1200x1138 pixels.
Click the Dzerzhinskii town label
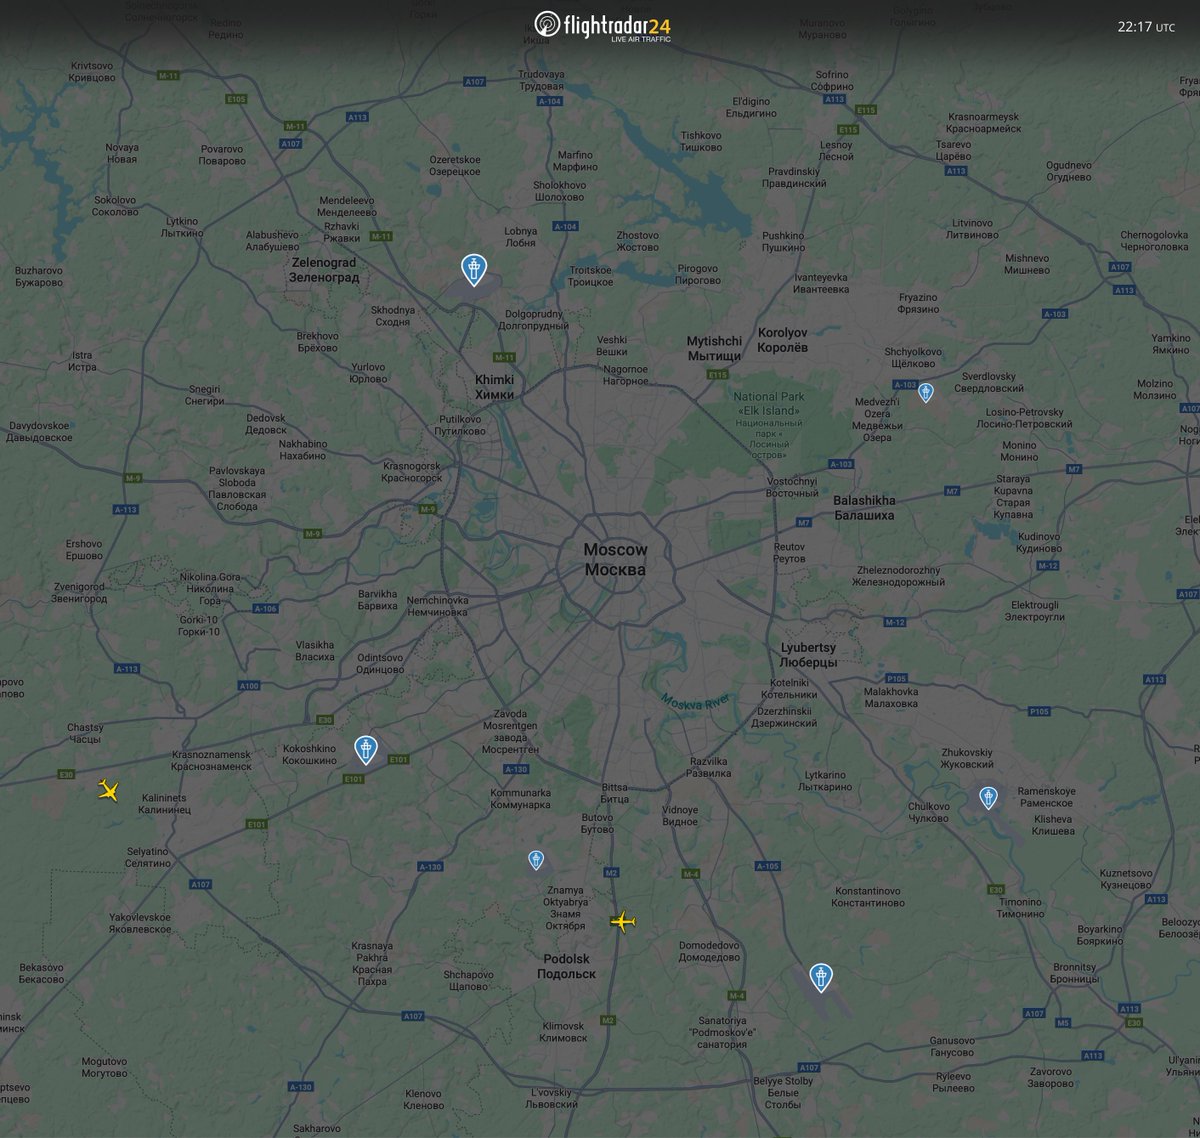(x=783, y=717)
